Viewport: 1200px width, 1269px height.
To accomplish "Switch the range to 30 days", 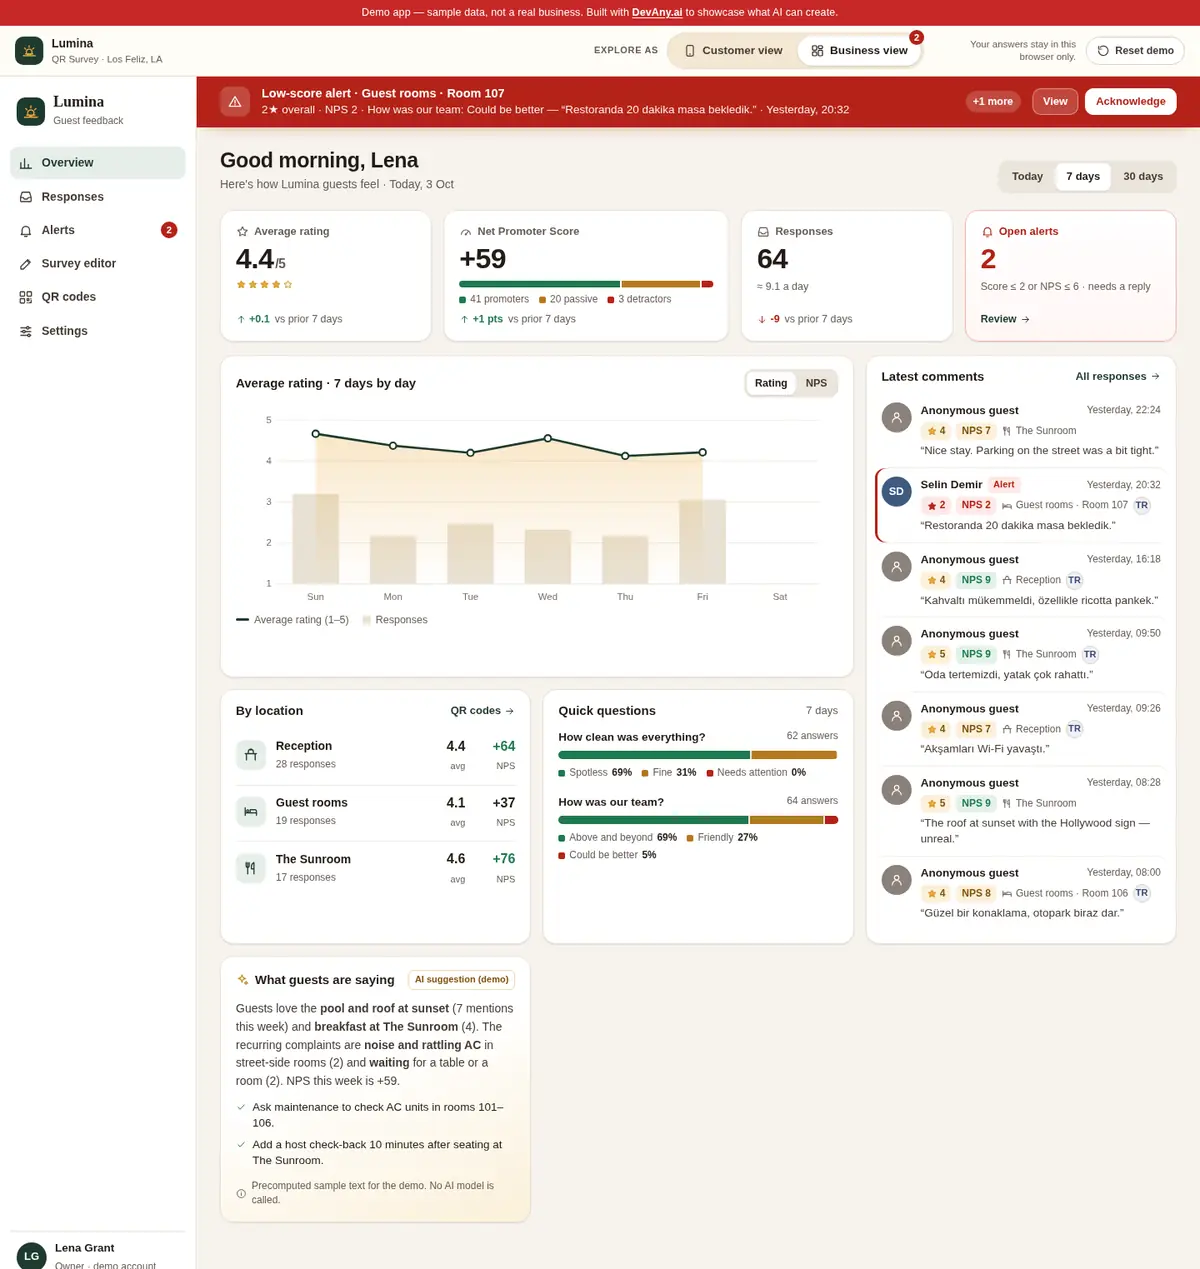I will [x=1143, y=177].
